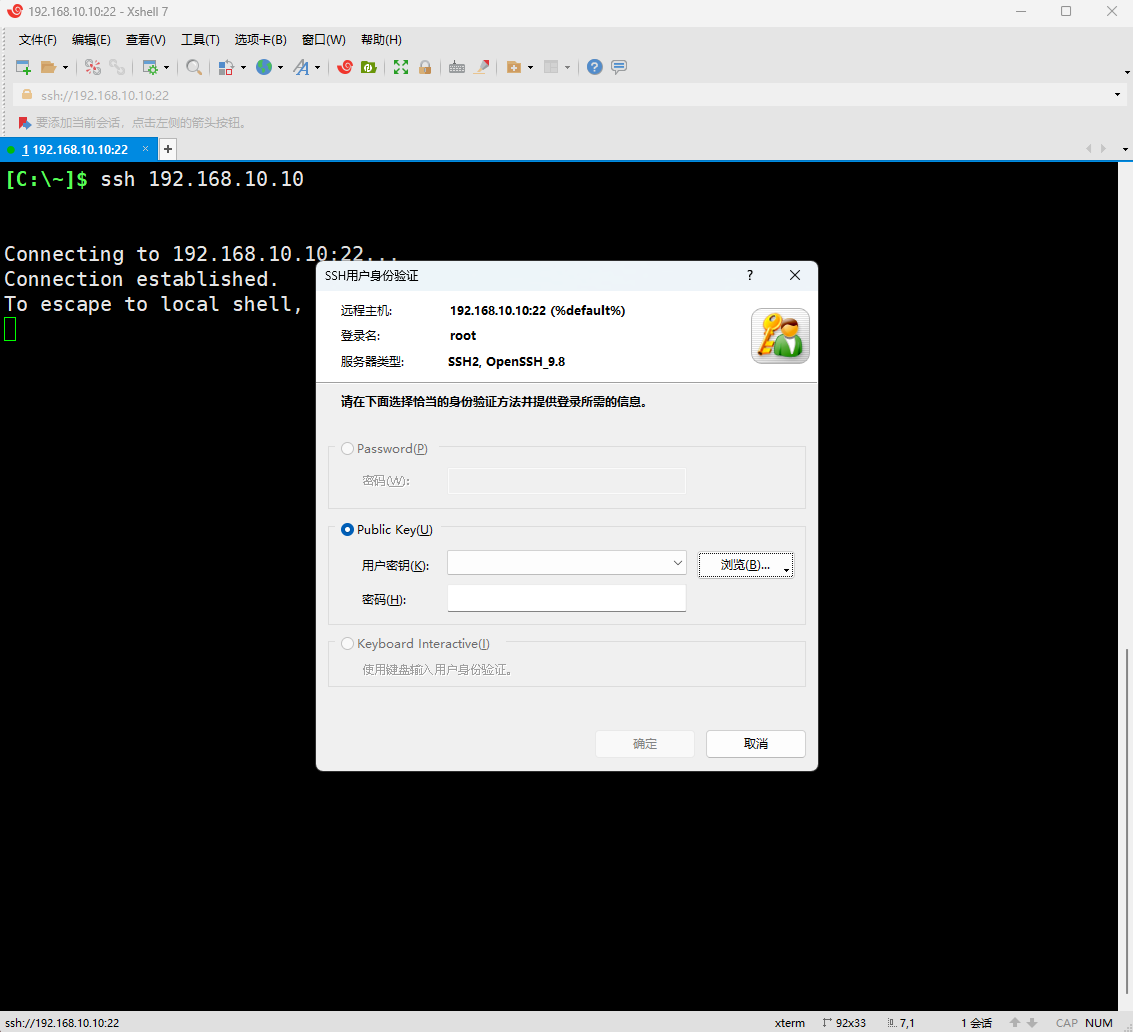Open the 工具(T) menu
The height and width of the screenshot is (1032, 1133).
tap(200, 40)
